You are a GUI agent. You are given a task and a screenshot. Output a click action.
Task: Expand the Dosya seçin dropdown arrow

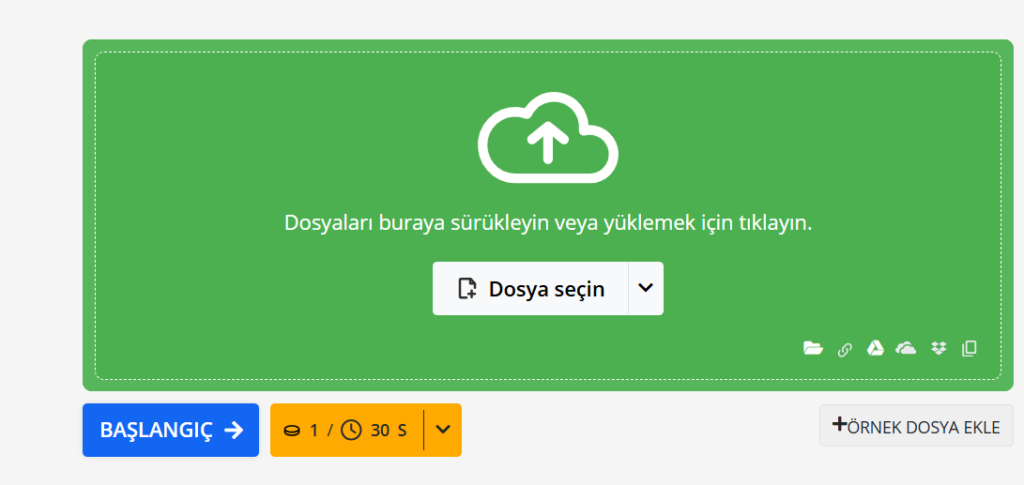tap(645, 288)
